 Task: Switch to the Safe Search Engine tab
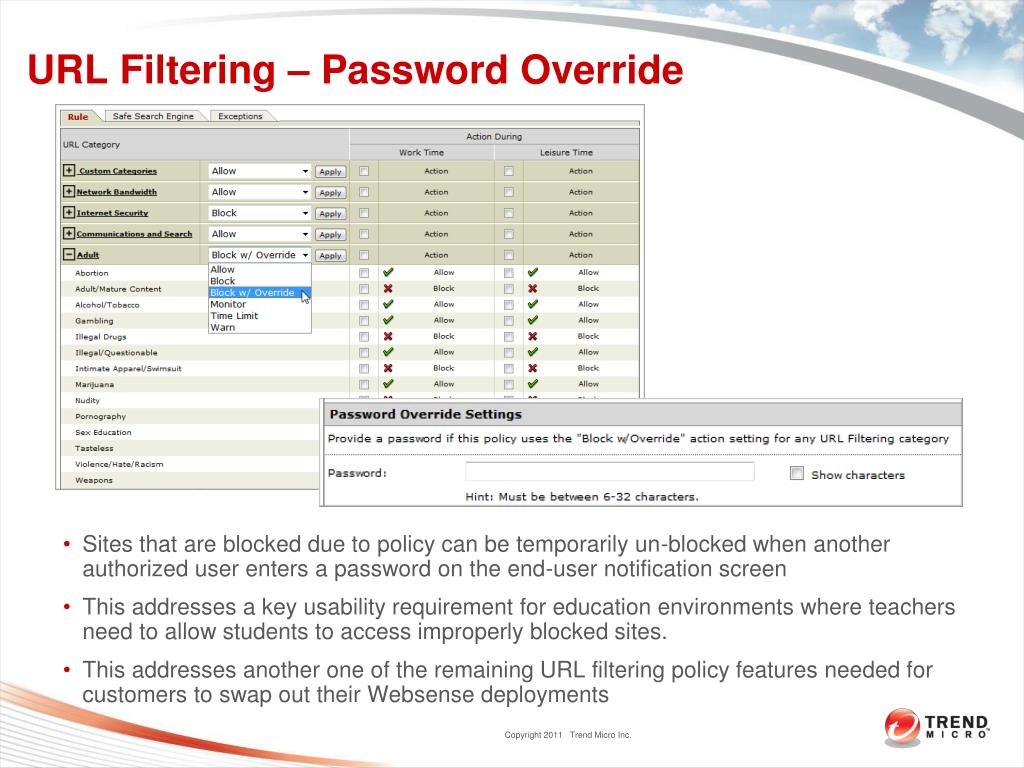pyautogui.click(x=153, y=116)
